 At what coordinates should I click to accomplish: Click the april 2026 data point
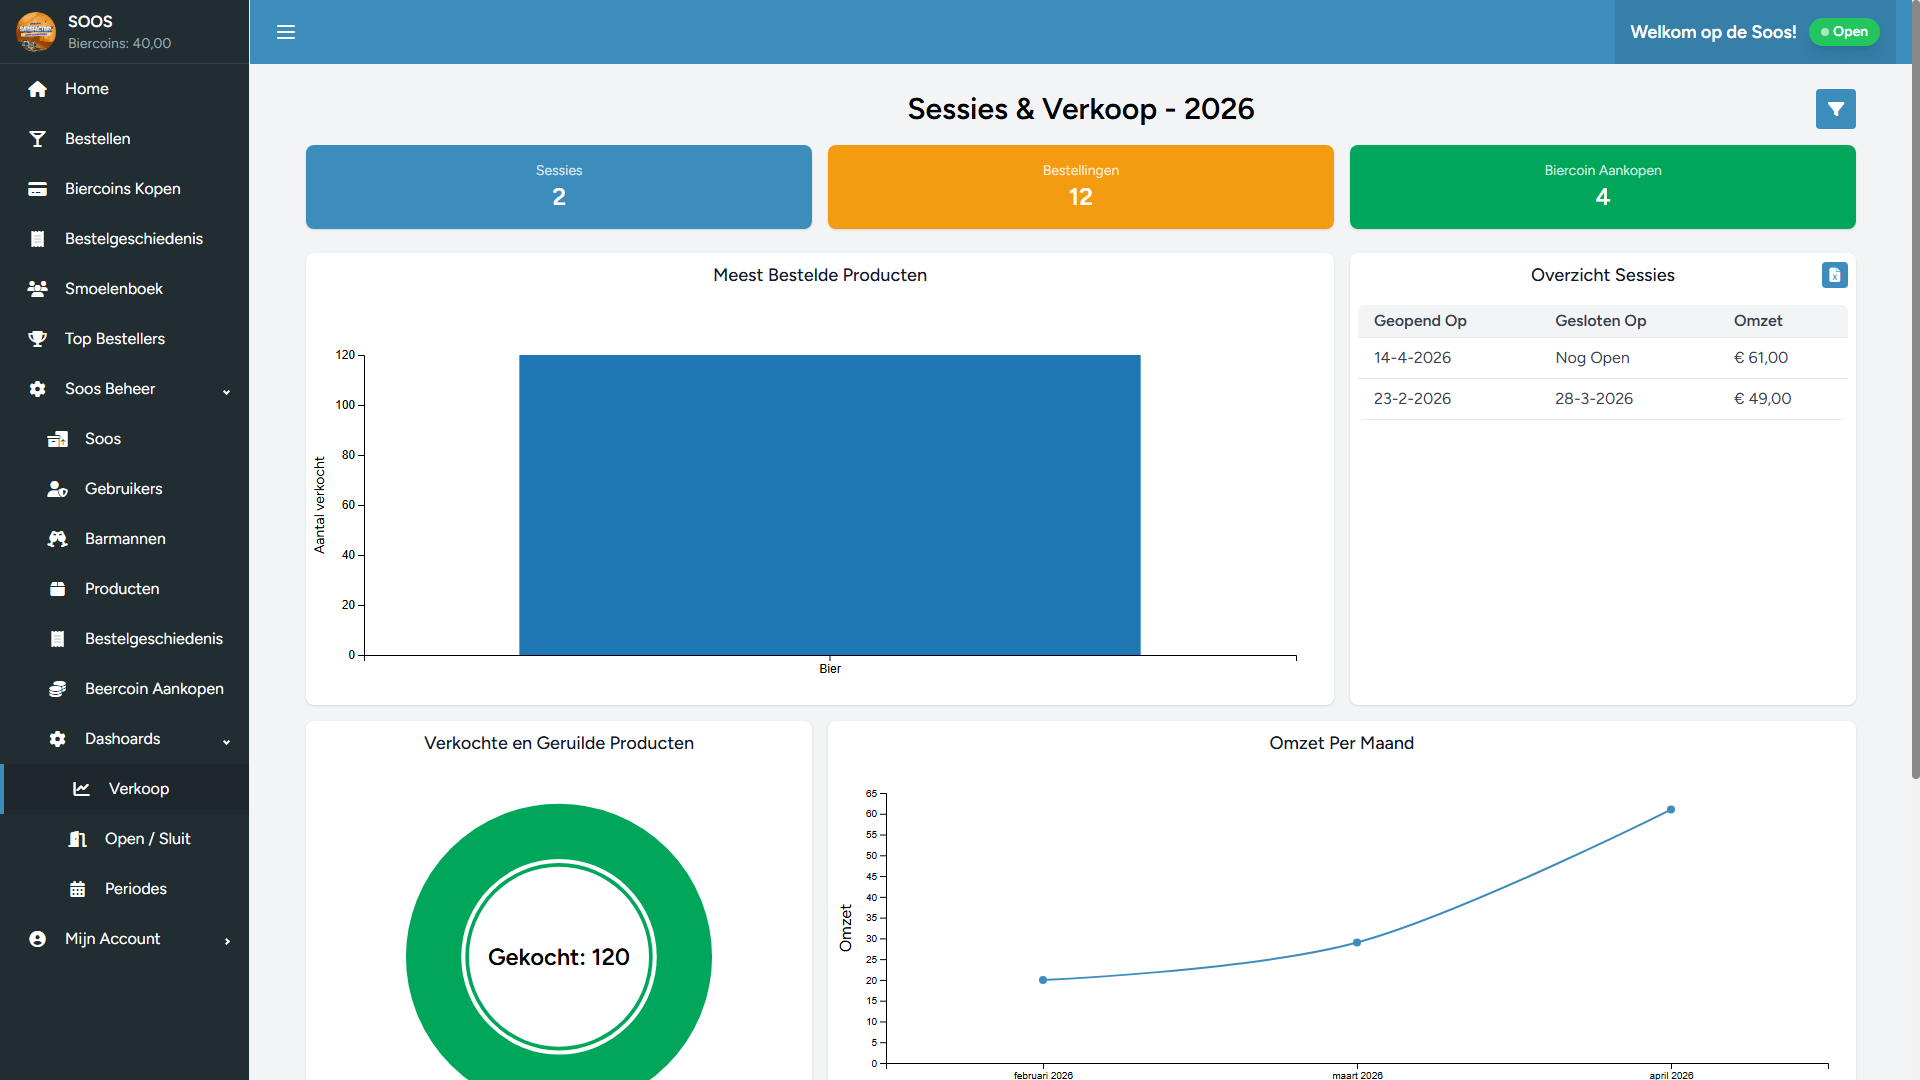(1671, 810)
